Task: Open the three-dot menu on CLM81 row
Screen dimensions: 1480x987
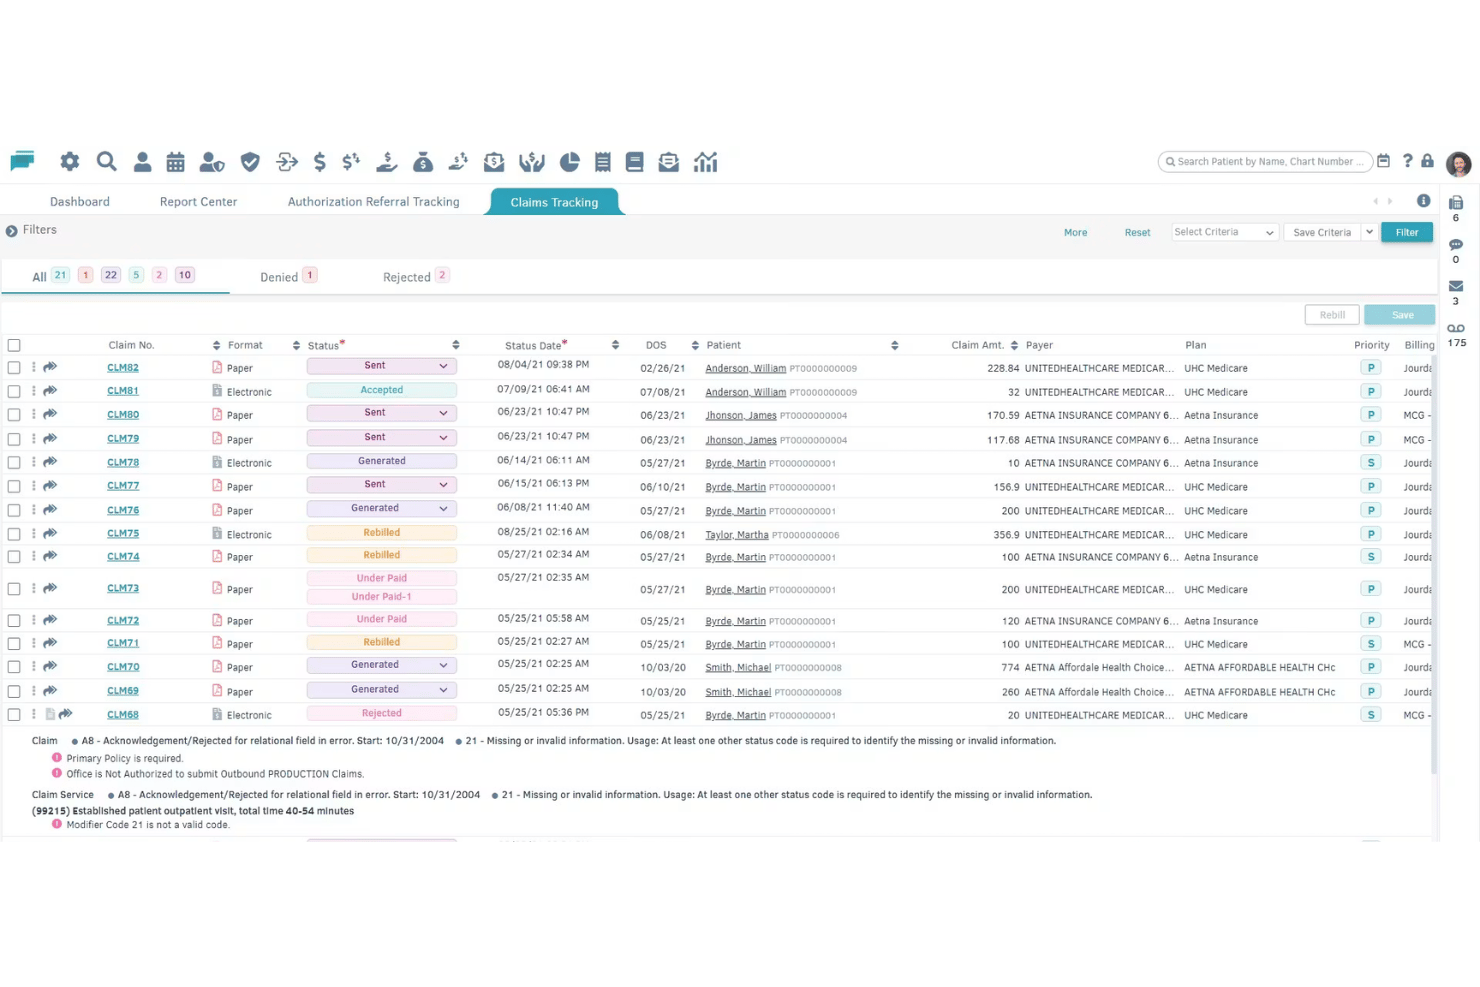Action: click(34, 391)
